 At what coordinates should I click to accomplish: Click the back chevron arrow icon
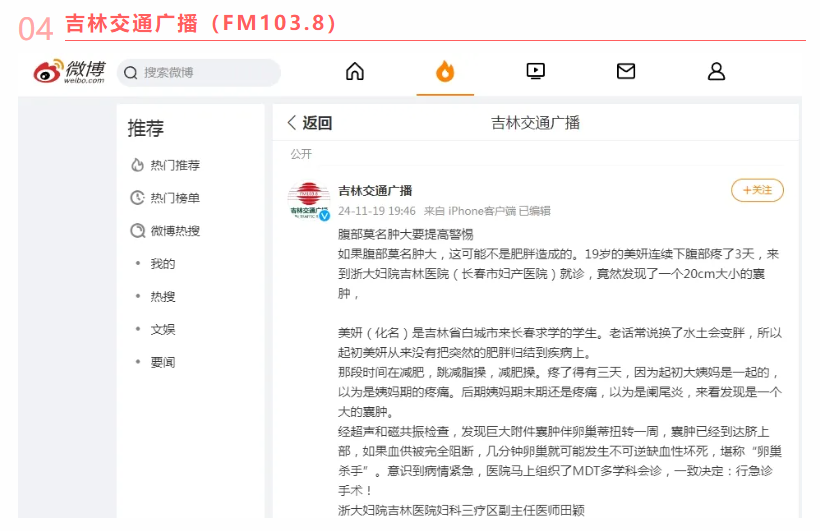292,123
